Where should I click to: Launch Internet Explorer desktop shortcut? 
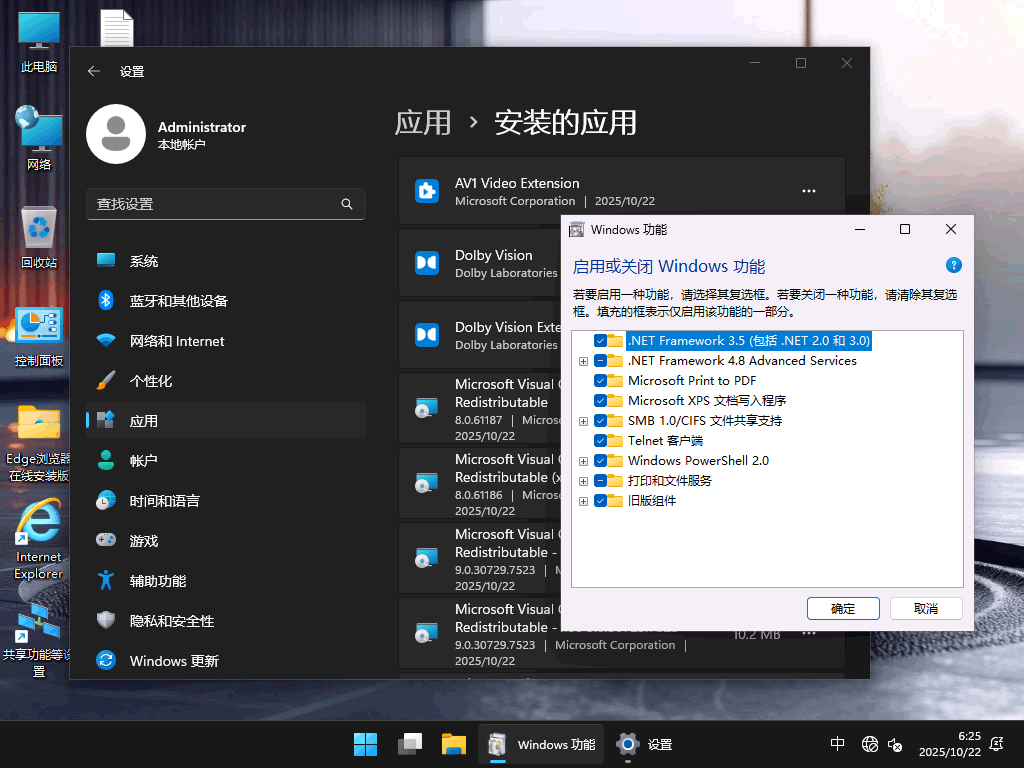(x=39, y=539)
